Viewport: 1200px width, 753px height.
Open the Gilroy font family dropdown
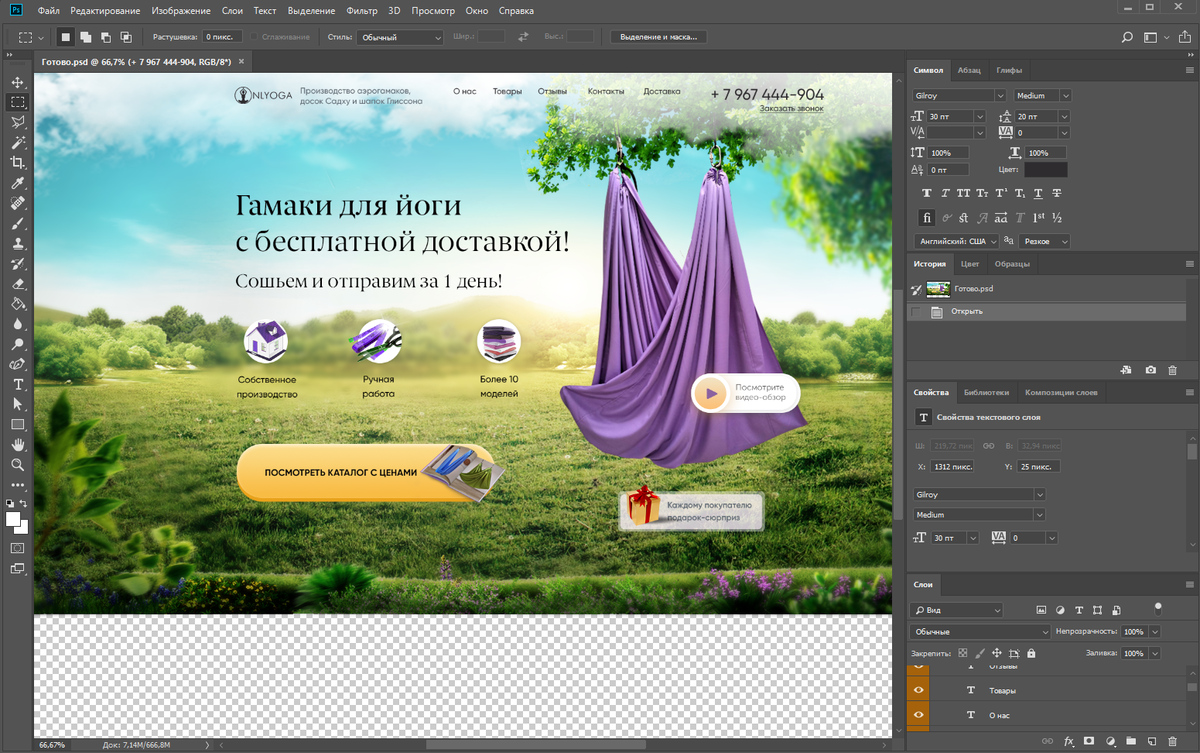(958, 96)
